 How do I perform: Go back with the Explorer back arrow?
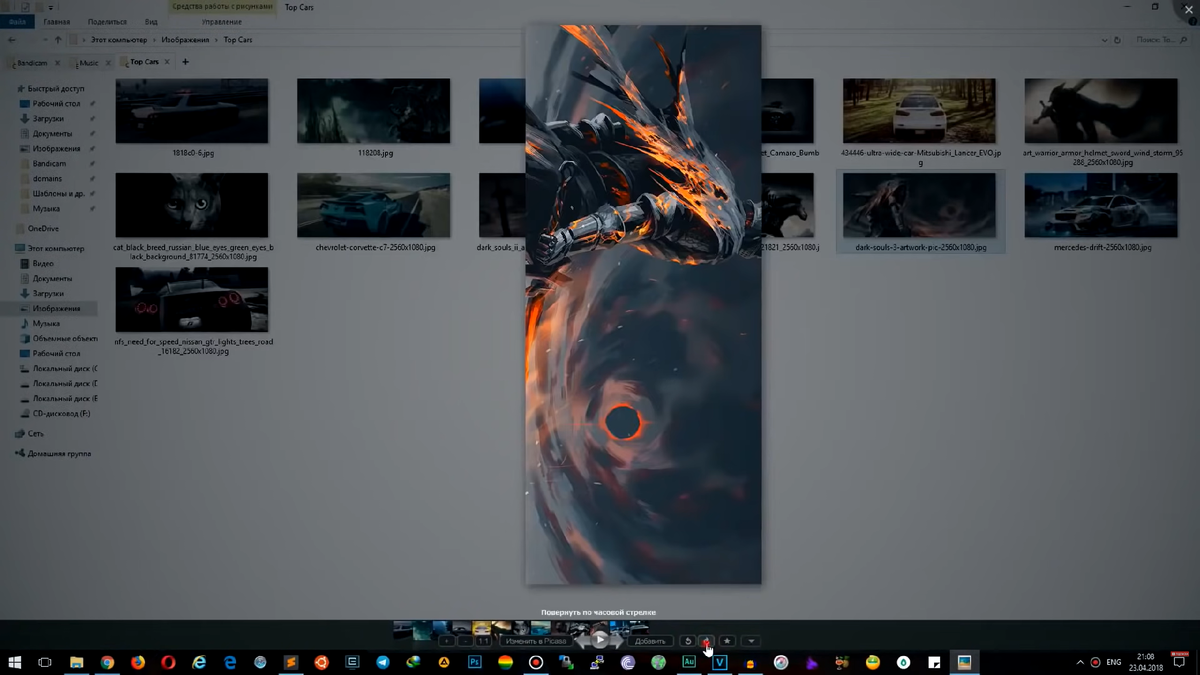pyautogui.click(x=12, y=40)
